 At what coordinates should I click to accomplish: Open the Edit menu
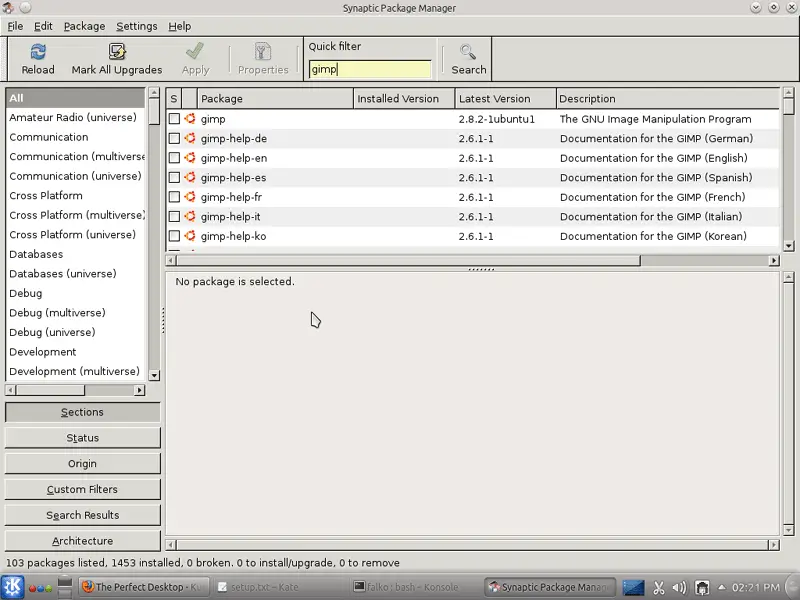point(43,26)
